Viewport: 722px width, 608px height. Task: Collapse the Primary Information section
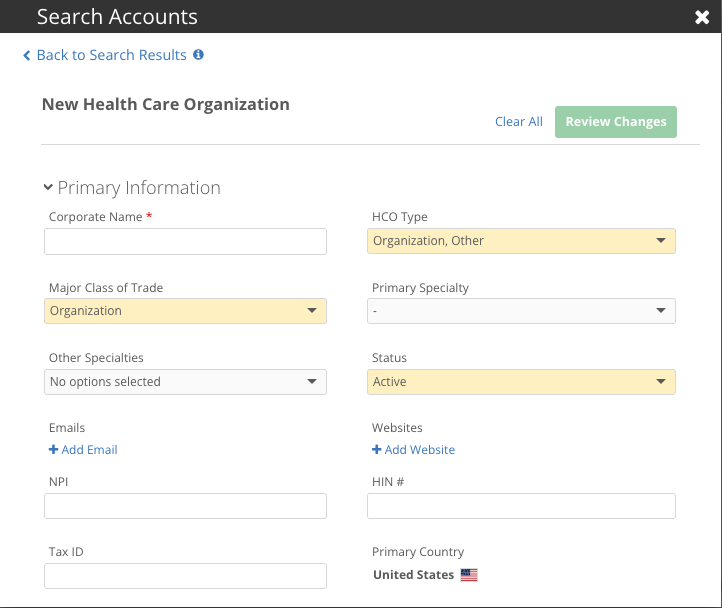(x=47, y=187)
